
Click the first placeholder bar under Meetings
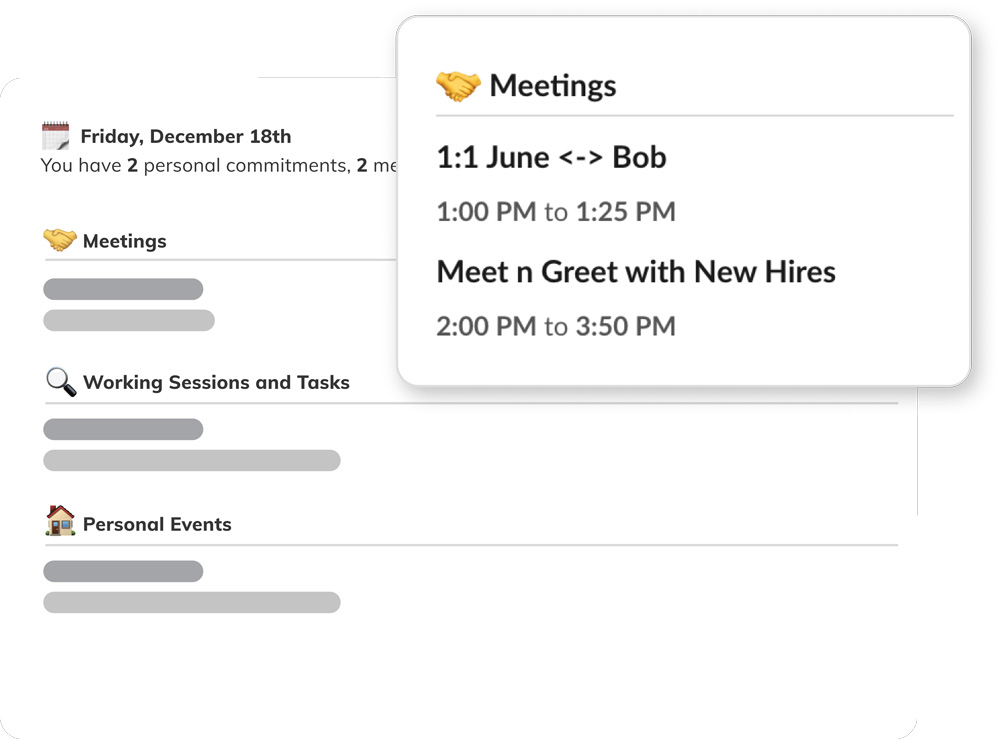pos(123,289)
